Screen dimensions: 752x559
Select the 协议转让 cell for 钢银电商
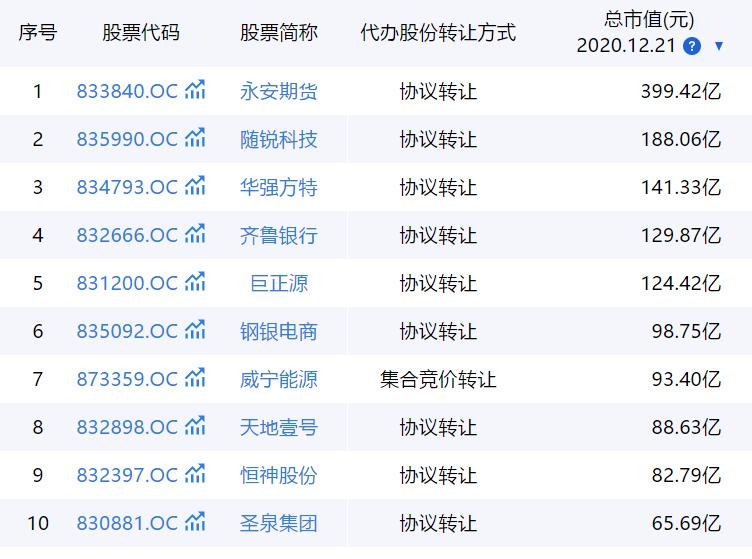438,331
